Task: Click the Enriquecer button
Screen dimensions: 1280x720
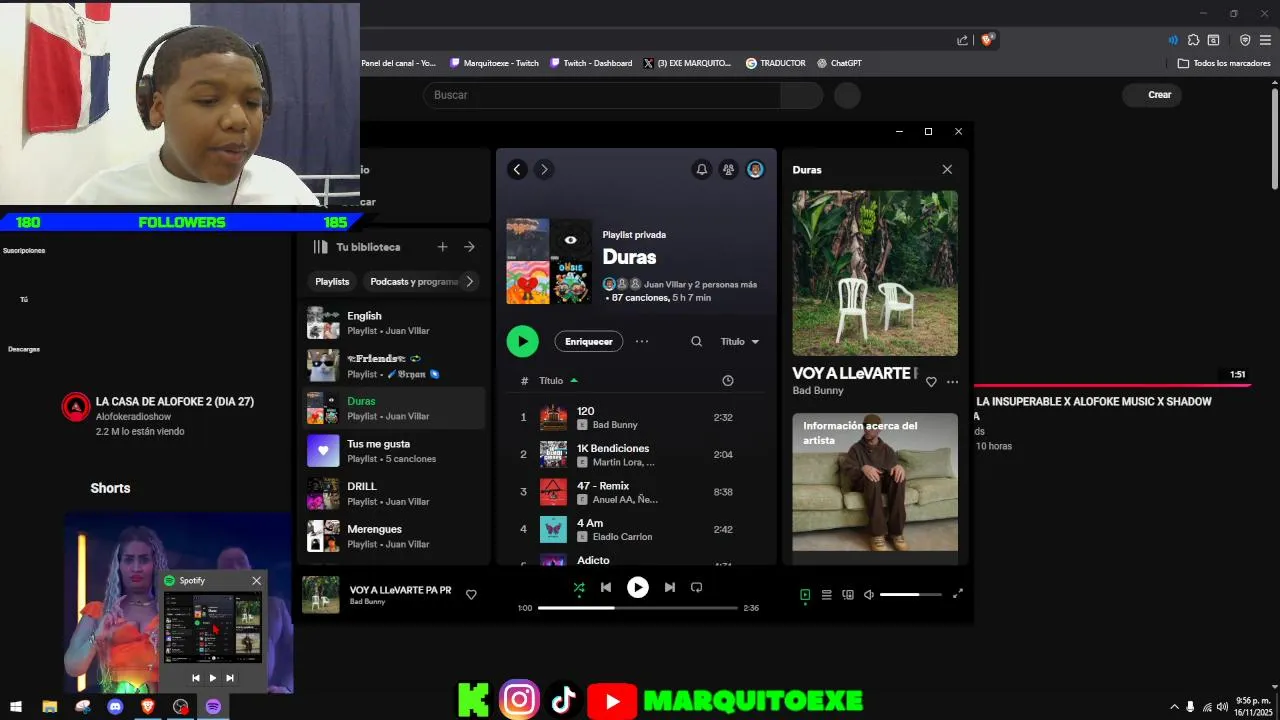Action: [x=589, y=342]
